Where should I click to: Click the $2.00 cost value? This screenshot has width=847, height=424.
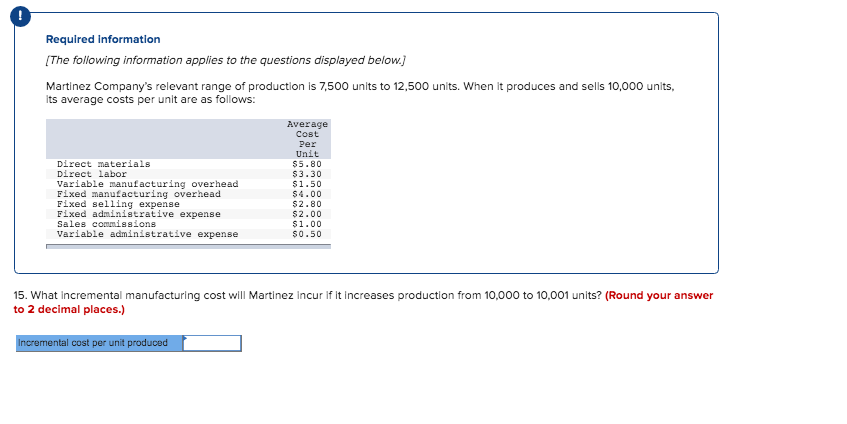(307, 214)
